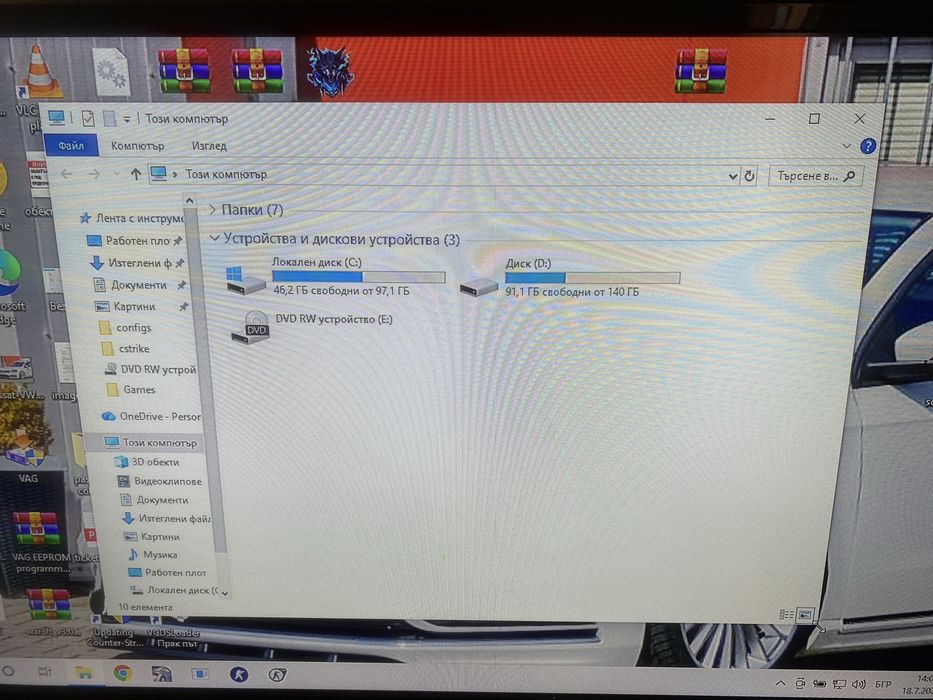Click navigation pane scroll up arrow
This screenshot has height=700, width=933.
(x=189, y=201)
